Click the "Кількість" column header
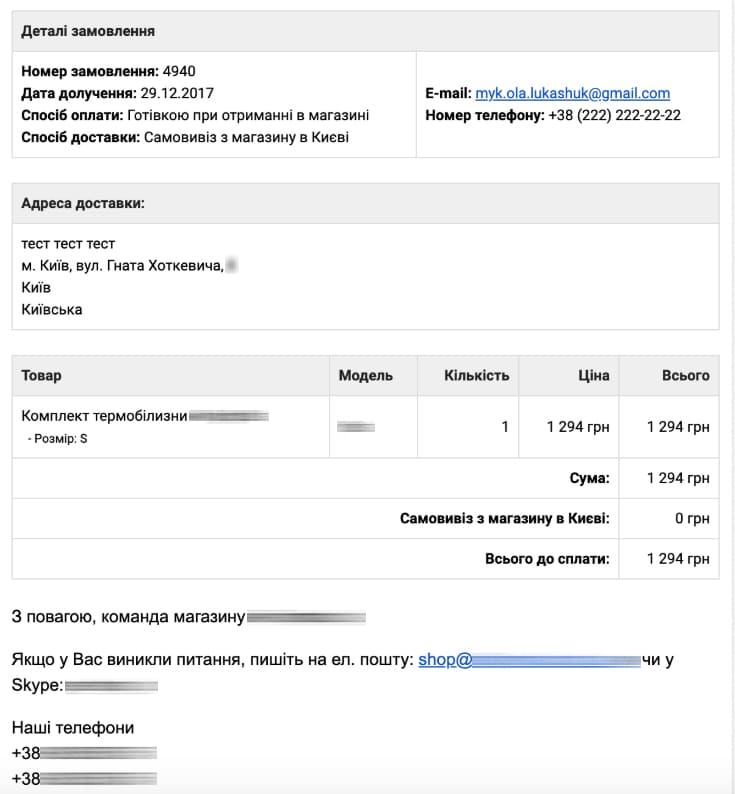The height and width of the screenshot is (794, 735). 476,375
